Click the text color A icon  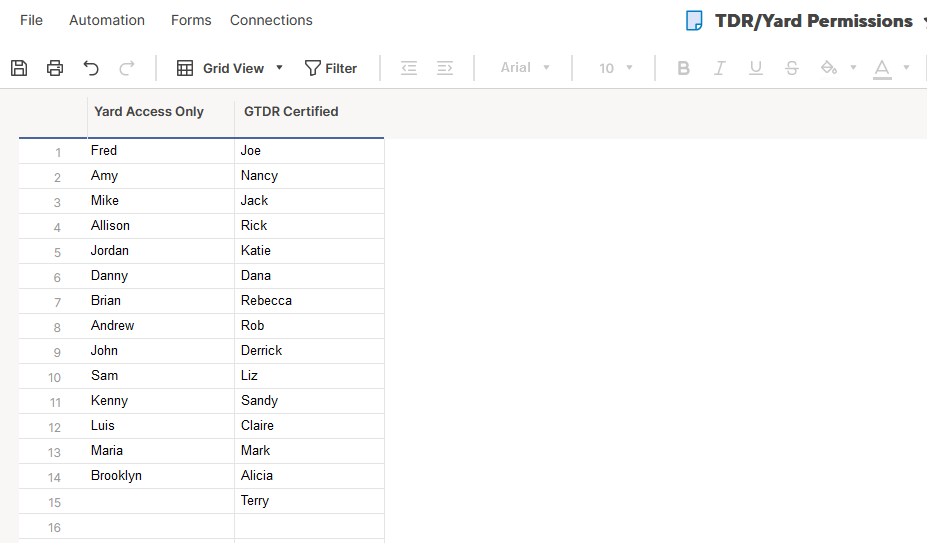coord(882,69)
